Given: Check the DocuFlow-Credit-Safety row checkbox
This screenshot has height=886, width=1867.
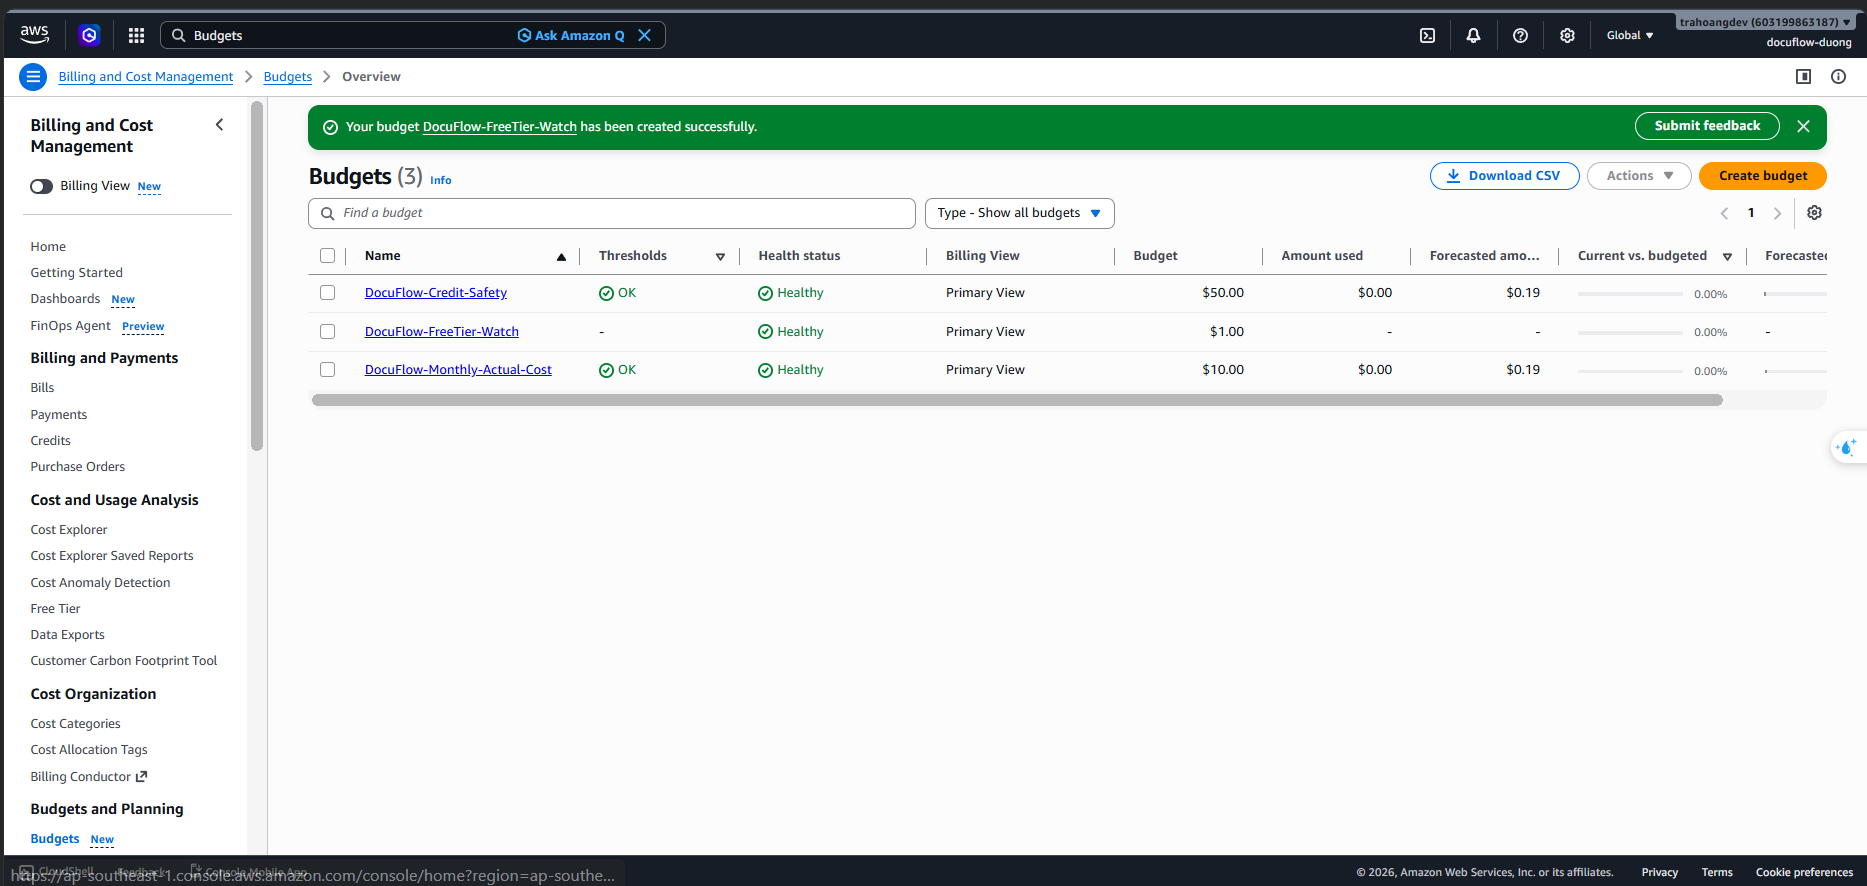Looking at the screenshot, I should 327,293.
